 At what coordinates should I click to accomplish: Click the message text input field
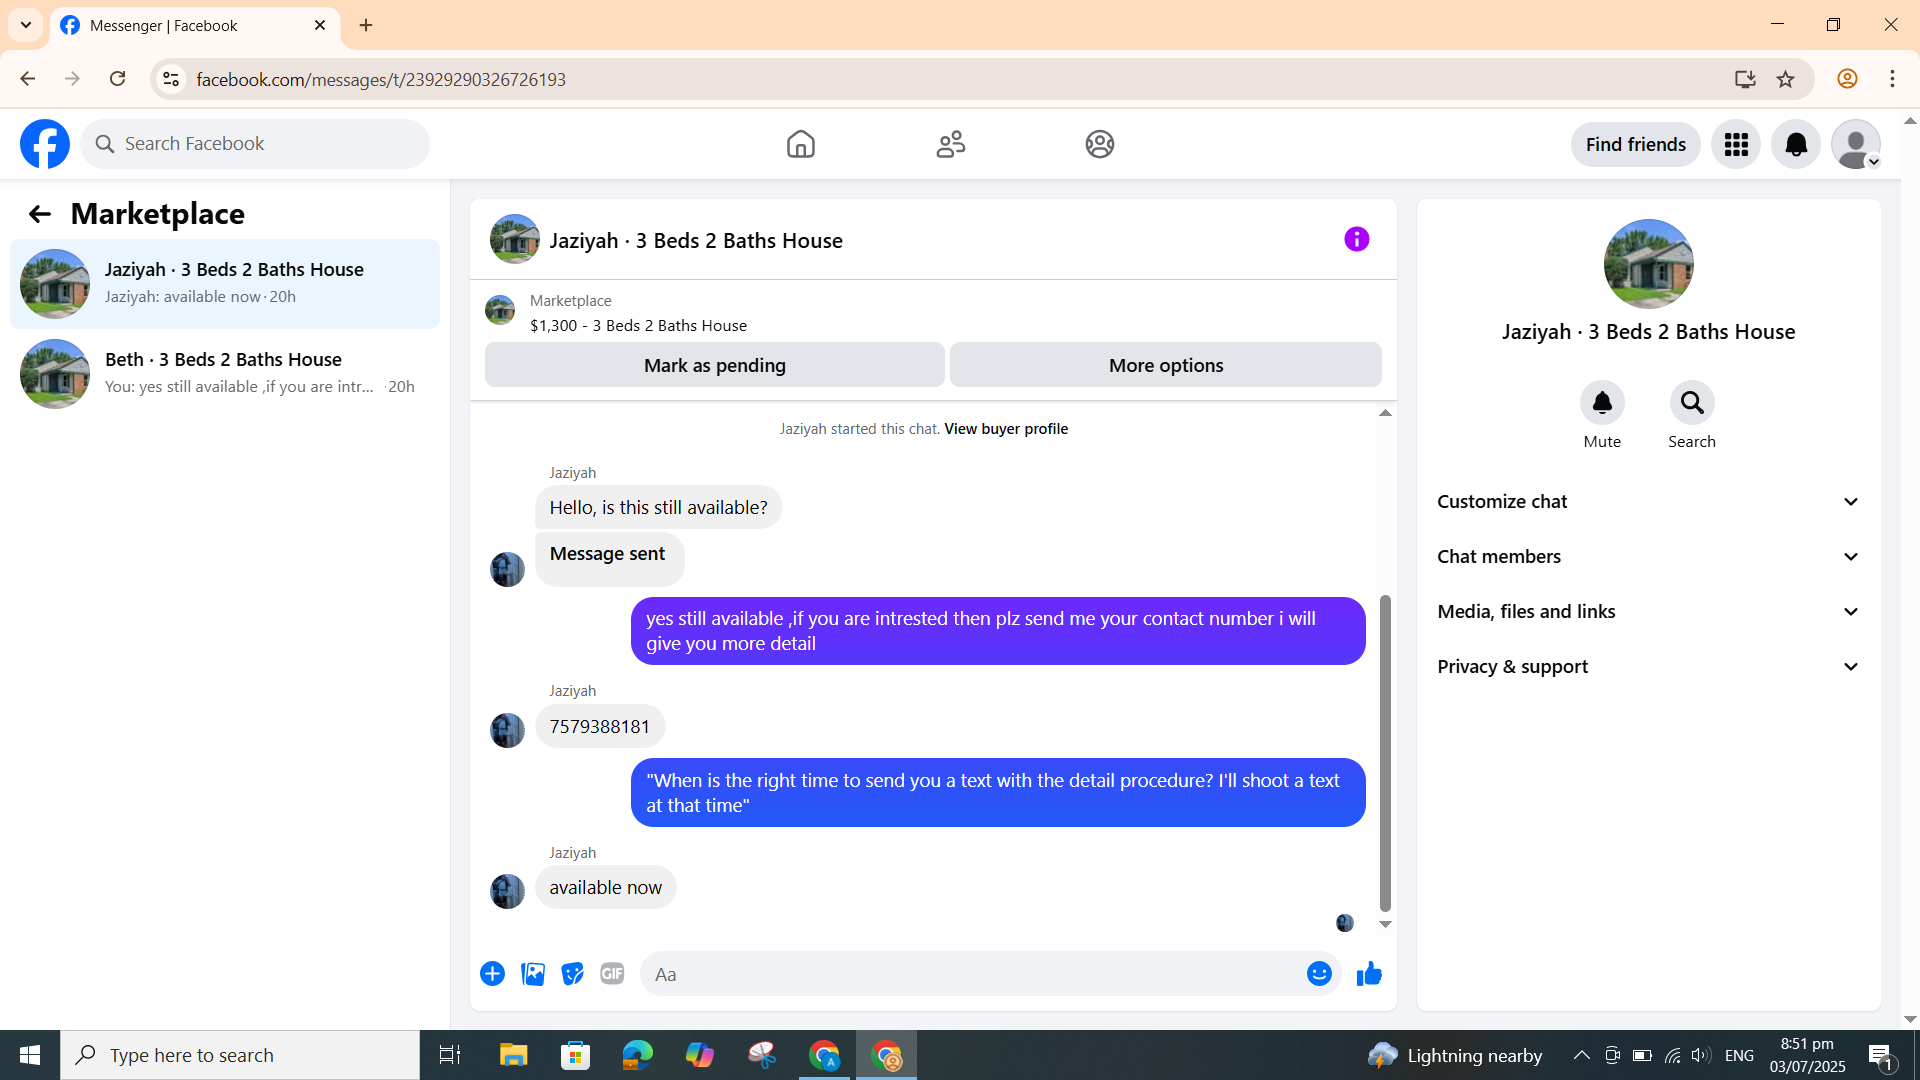tap(970, 974)
